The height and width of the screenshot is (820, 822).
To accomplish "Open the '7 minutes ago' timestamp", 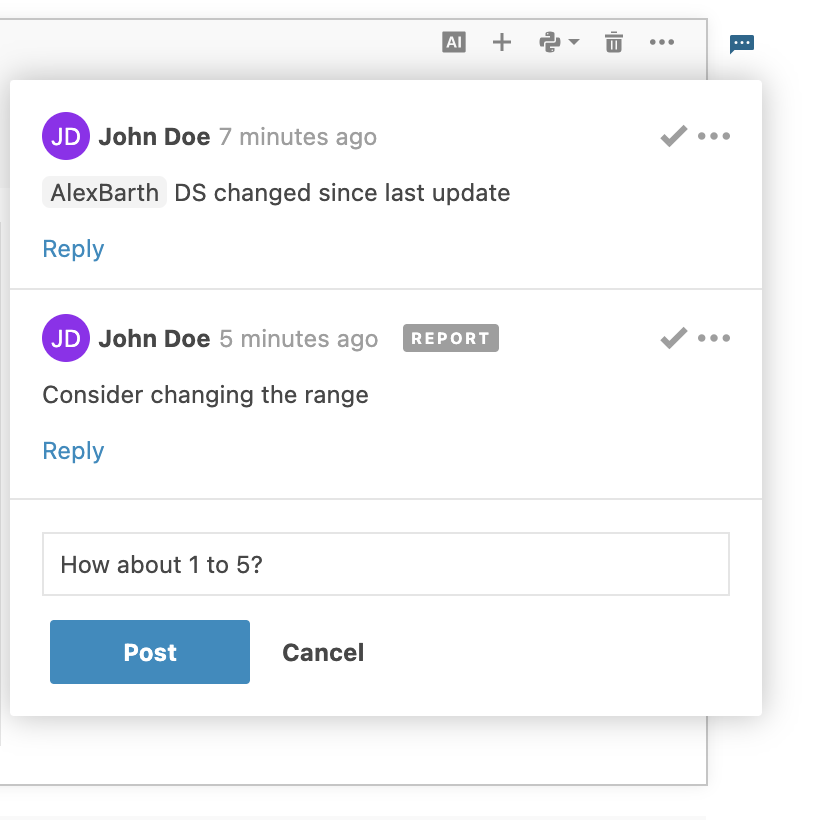I will click(297, 136).
